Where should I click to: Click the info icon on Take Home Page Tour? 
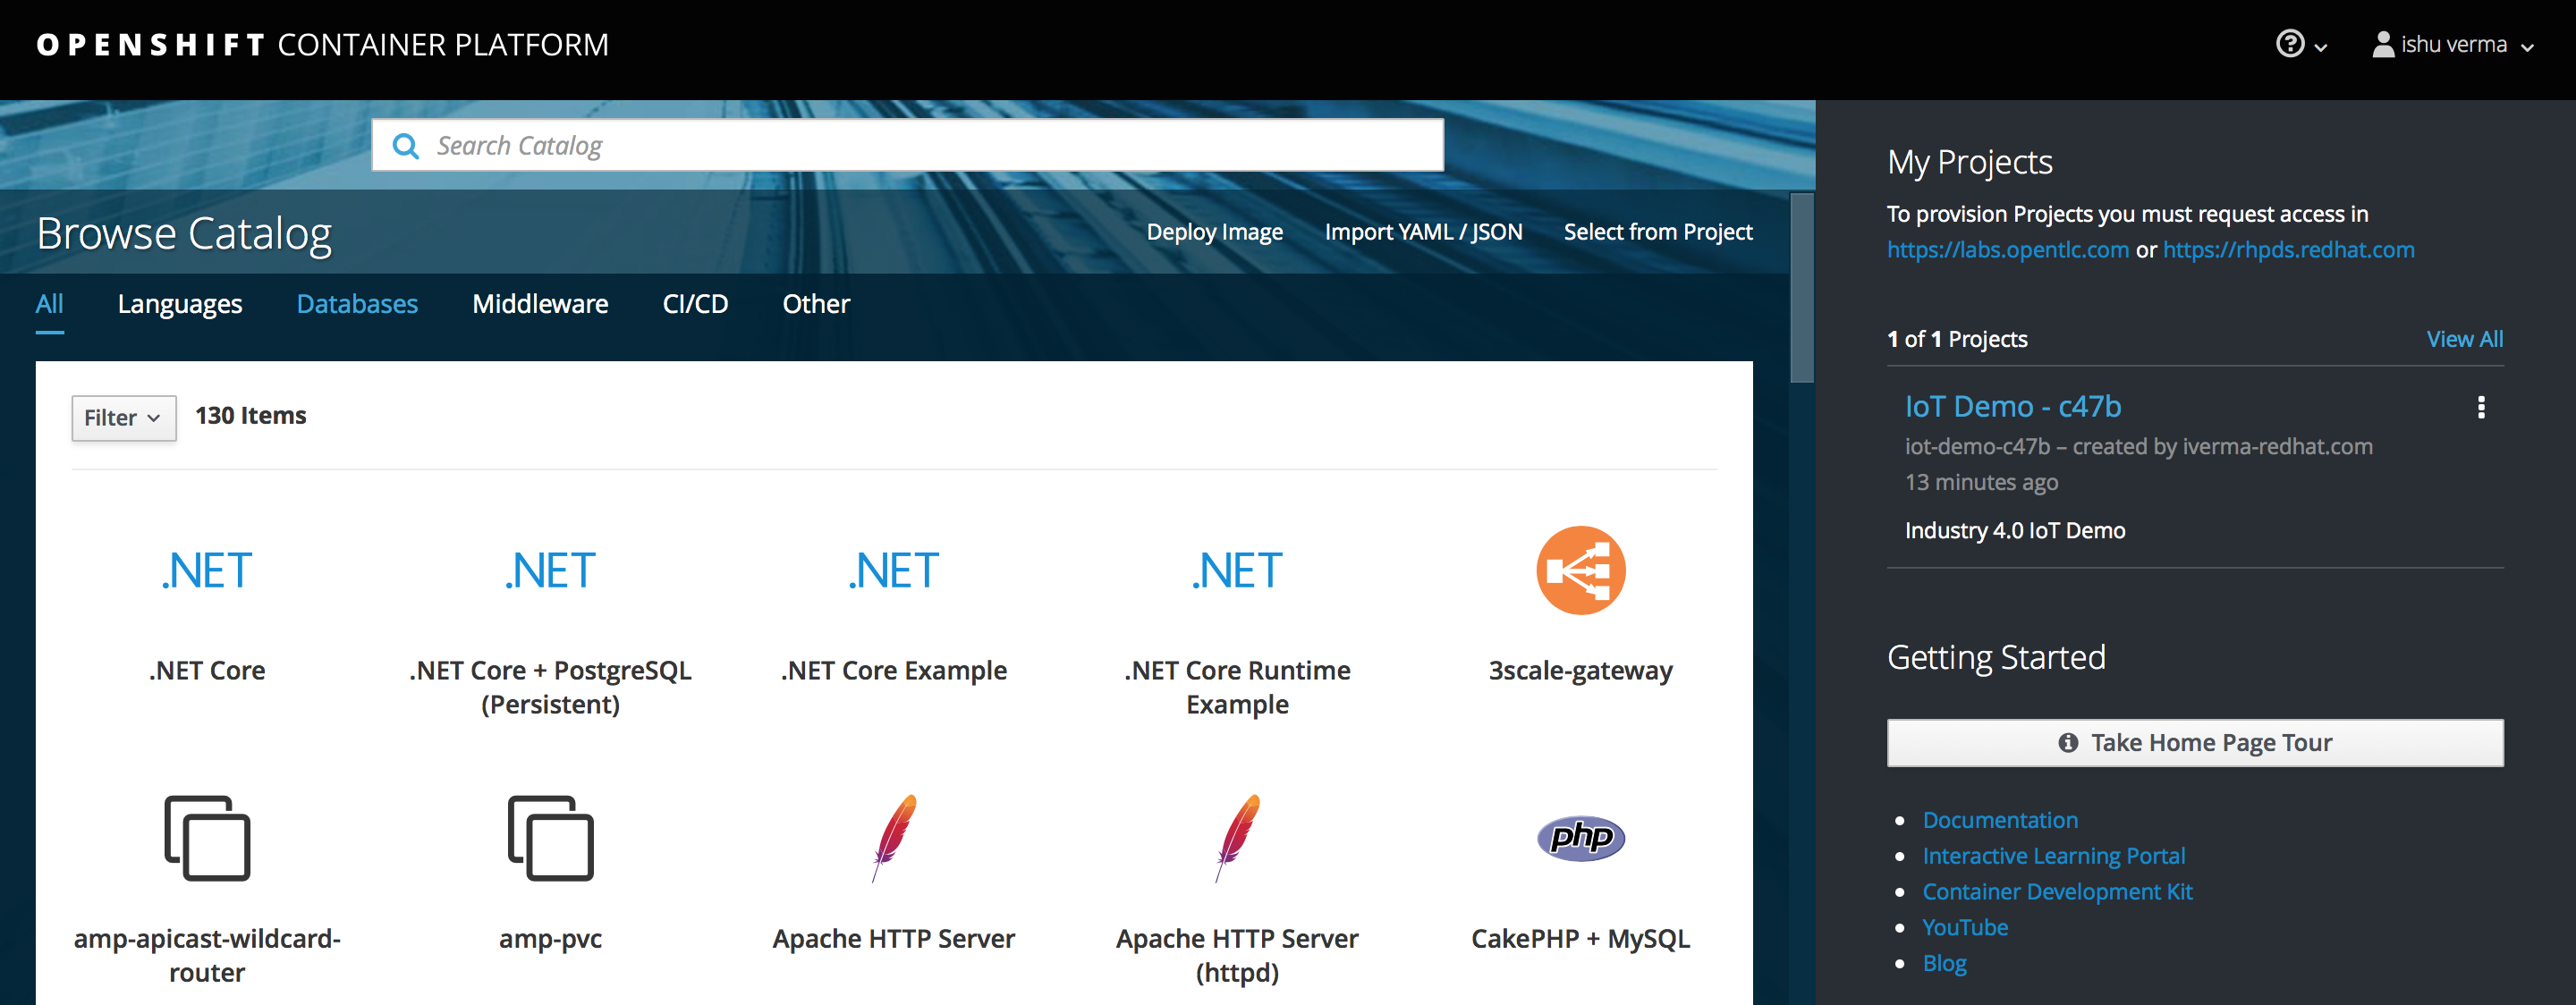[2068, 743]
